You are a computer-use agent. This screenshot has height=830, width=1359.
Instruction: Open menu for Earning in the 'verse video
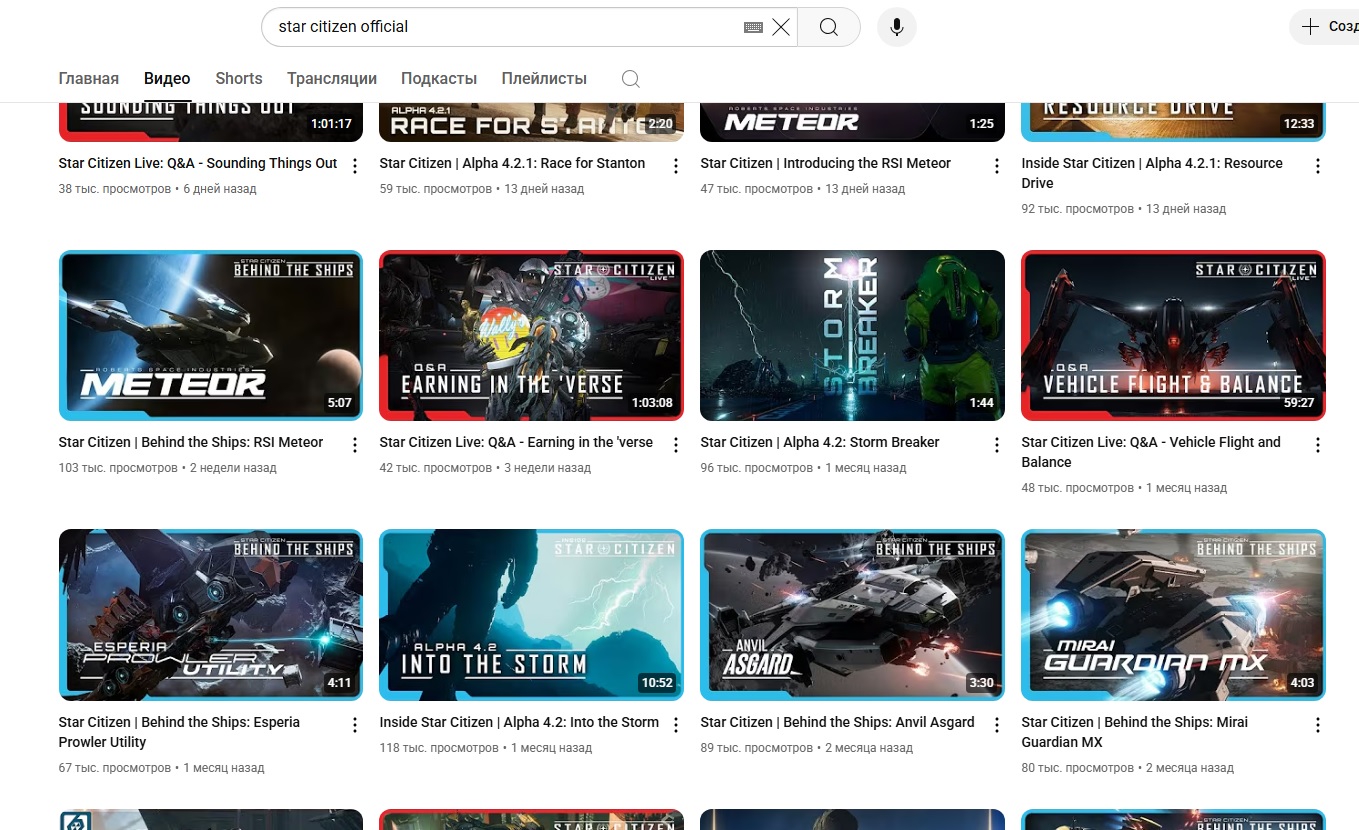[676, 446]
